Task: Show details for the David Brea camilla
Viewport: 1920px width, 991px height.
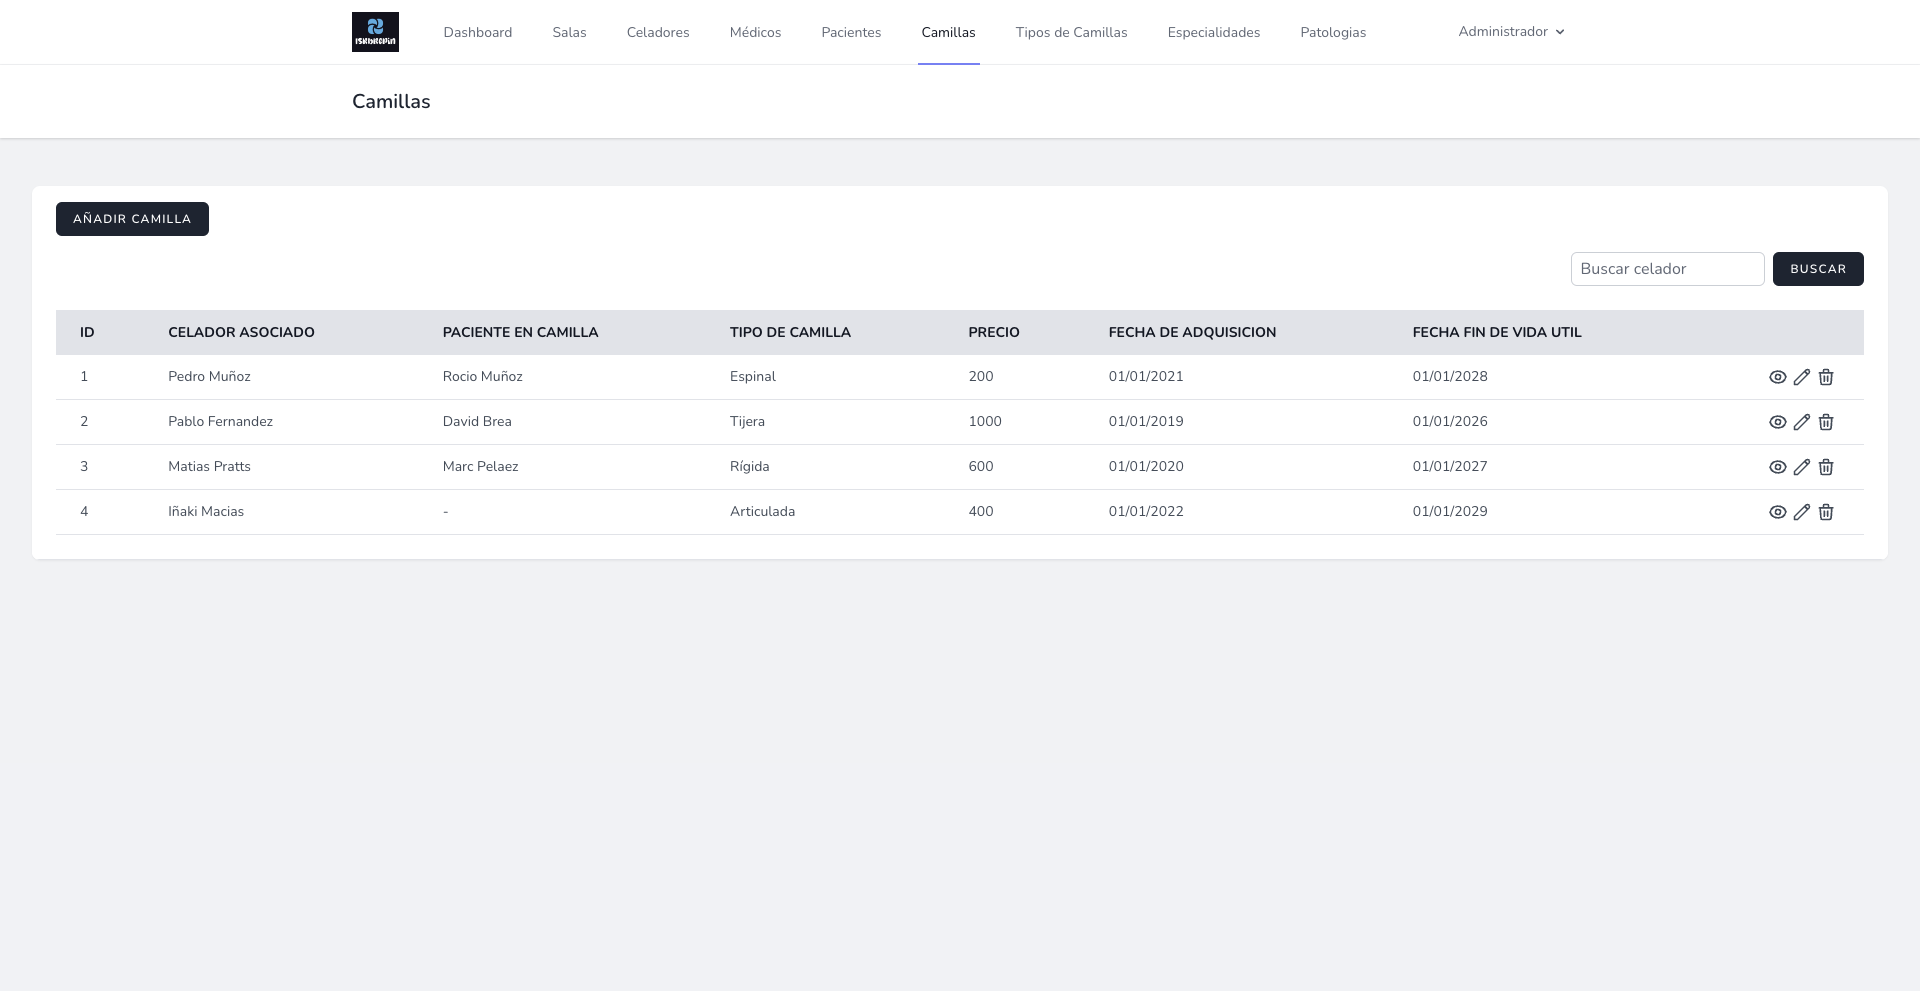Action: point(1777,422)
